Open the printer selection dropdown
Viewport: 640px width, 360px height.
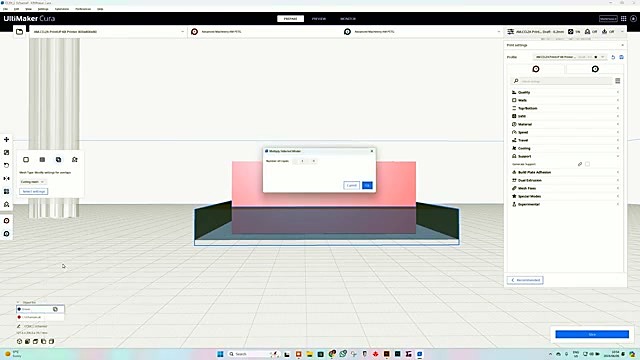[108, 31]
